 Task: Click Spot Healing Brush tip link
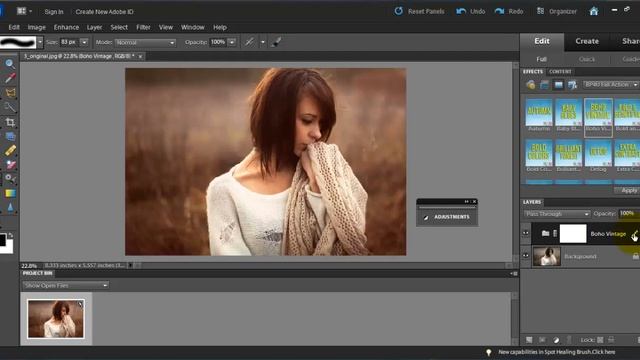tap(557, 352)
